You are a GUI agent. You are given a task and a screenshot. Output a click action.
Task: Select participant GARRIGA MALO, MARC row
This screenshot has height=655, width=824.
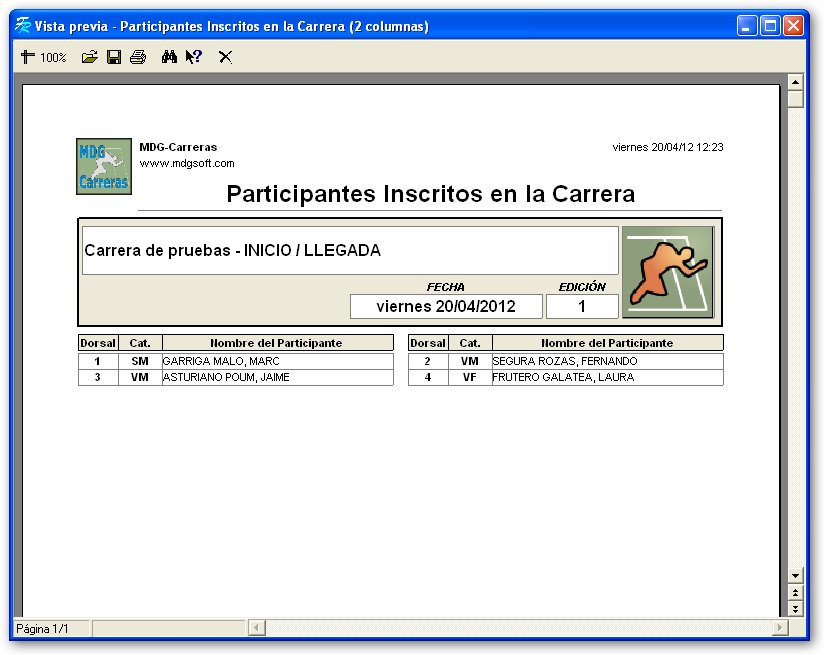pos(236,361)
